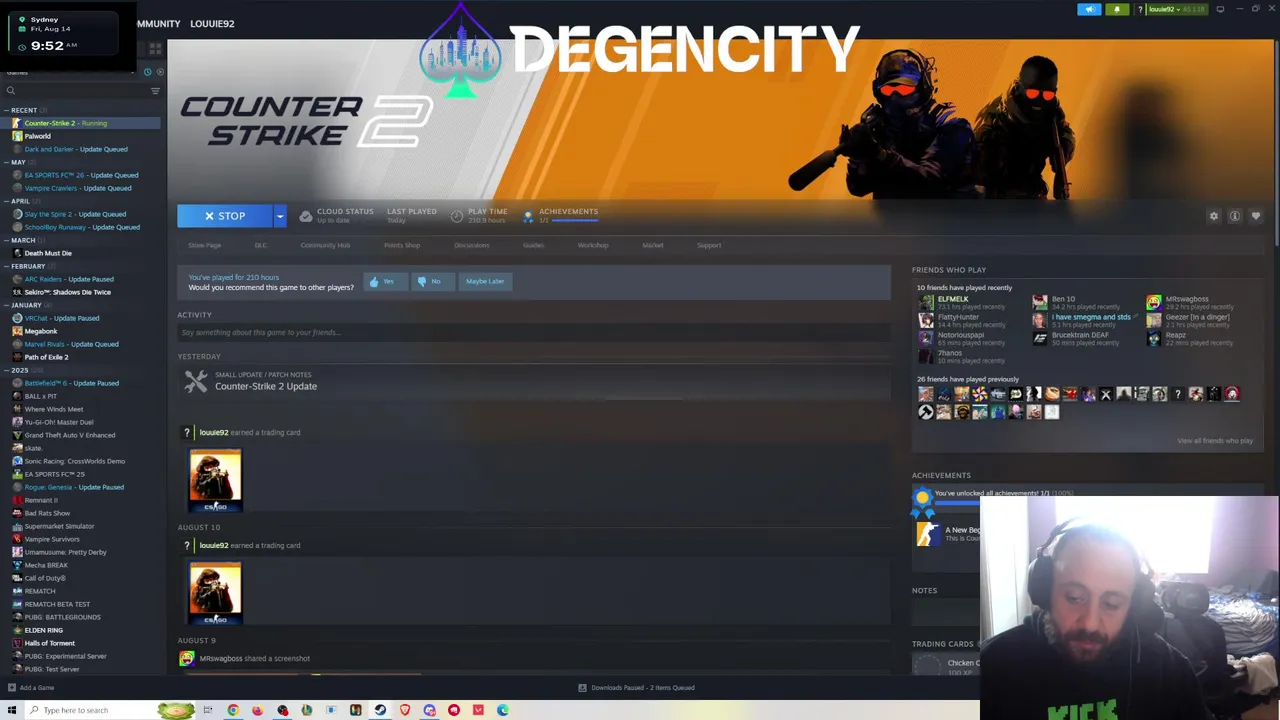Collapse the MARCH library section
Screen dimensions: 1280x720
click(x=7, y=240)
